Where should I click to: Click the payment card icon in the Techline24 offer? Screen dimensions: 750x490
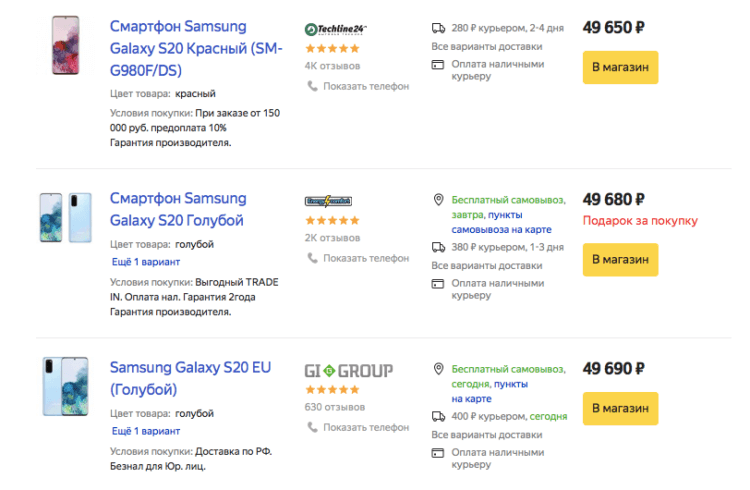coord(438,65)
